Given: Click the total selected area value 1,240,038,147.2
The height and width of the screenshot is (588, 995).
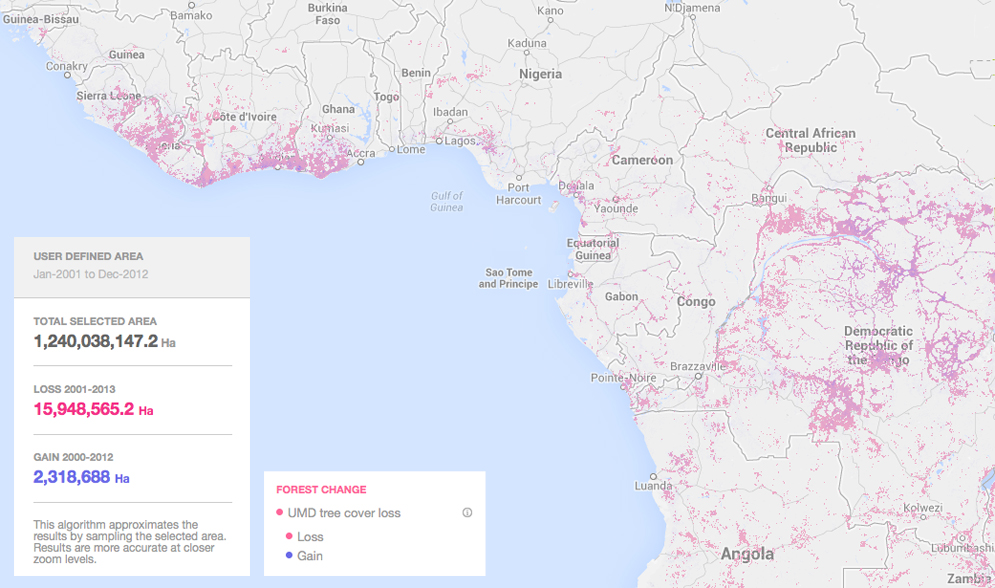Looking at the screenshot, I should tap(96, 341).
